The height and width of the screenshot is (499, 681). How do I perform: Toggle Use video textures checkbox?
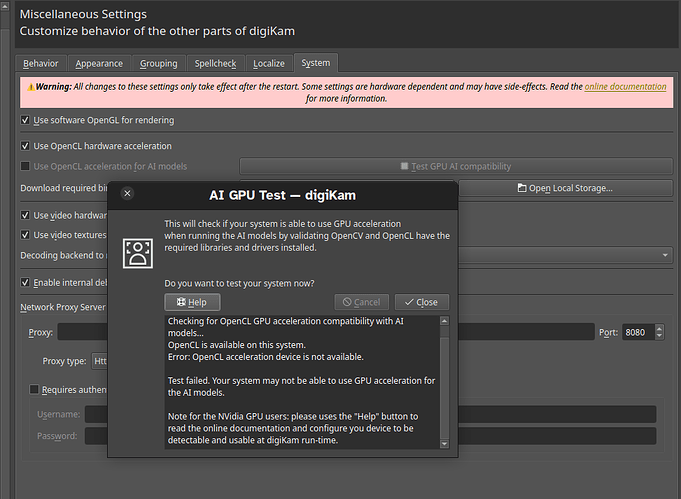[x=25, y=235]
